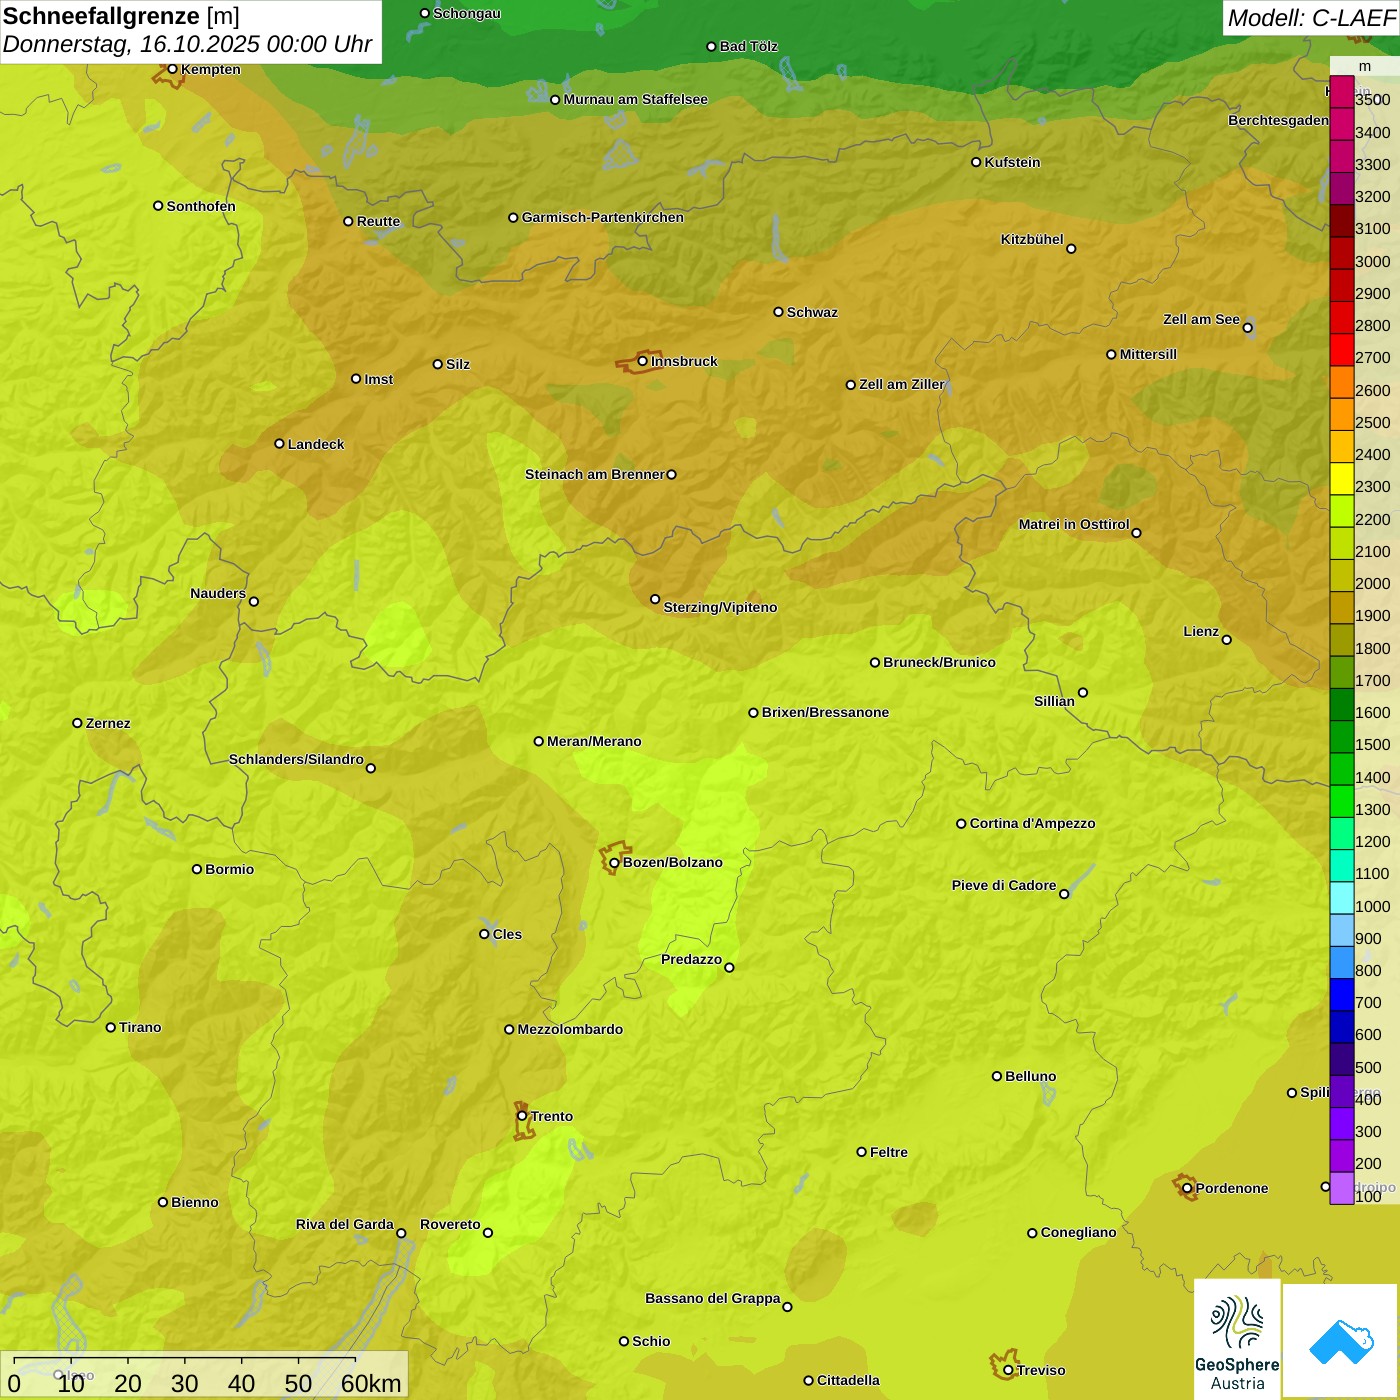Click the Bozen/Bolzano city marker
Viewport: 1400px width, 1400px height.
[x=614, y=862]
